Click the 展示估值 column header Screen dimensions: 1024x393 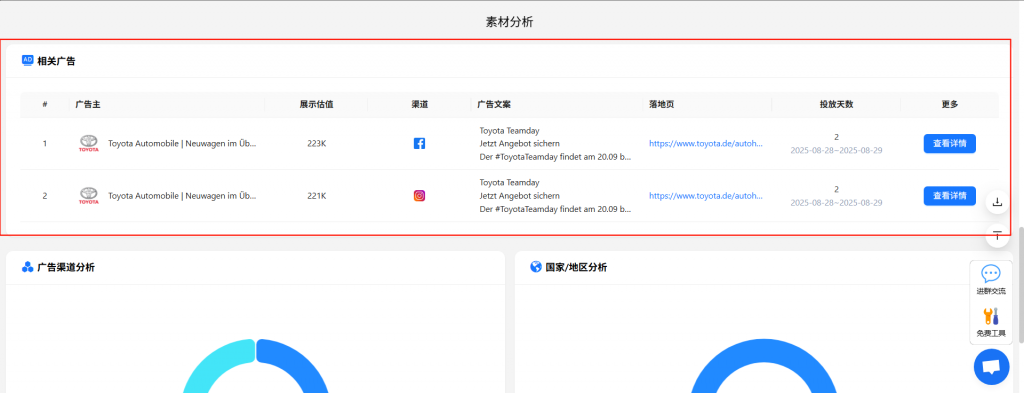(x=316, y=104)
